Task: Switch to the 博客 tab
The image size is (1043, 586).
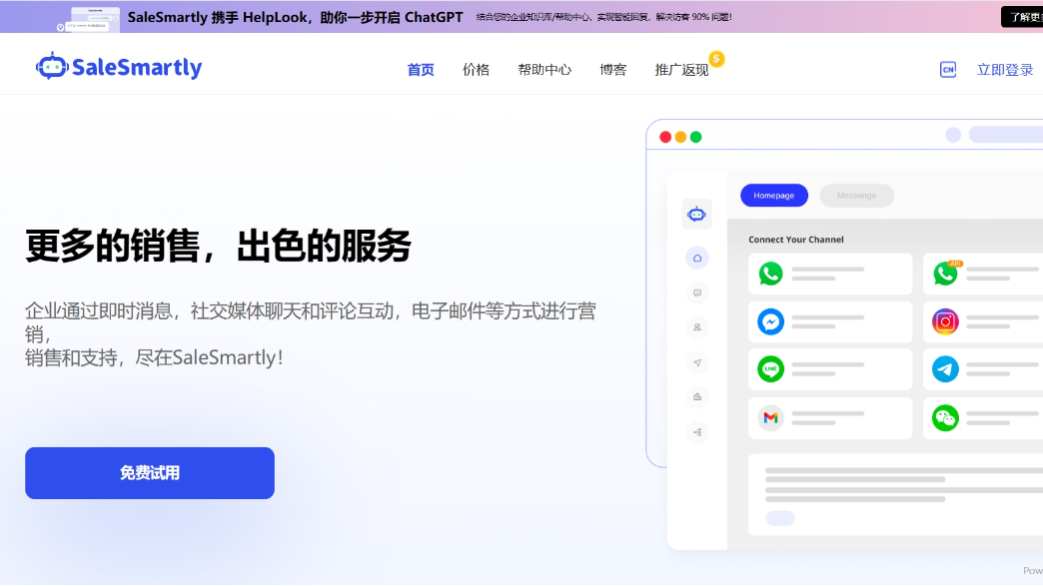Action: click(613, 70)
